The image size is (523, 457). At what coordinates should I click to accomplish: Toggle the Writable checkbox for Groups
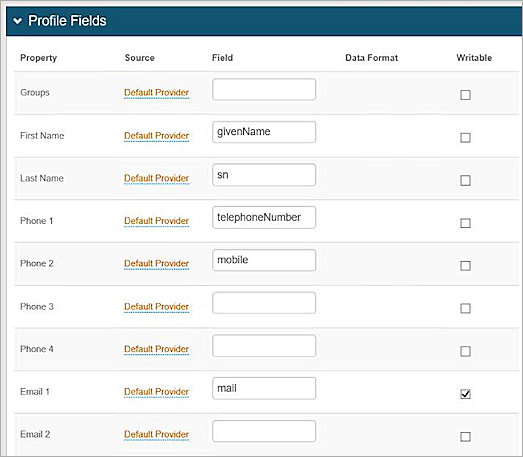coord(465,95)
